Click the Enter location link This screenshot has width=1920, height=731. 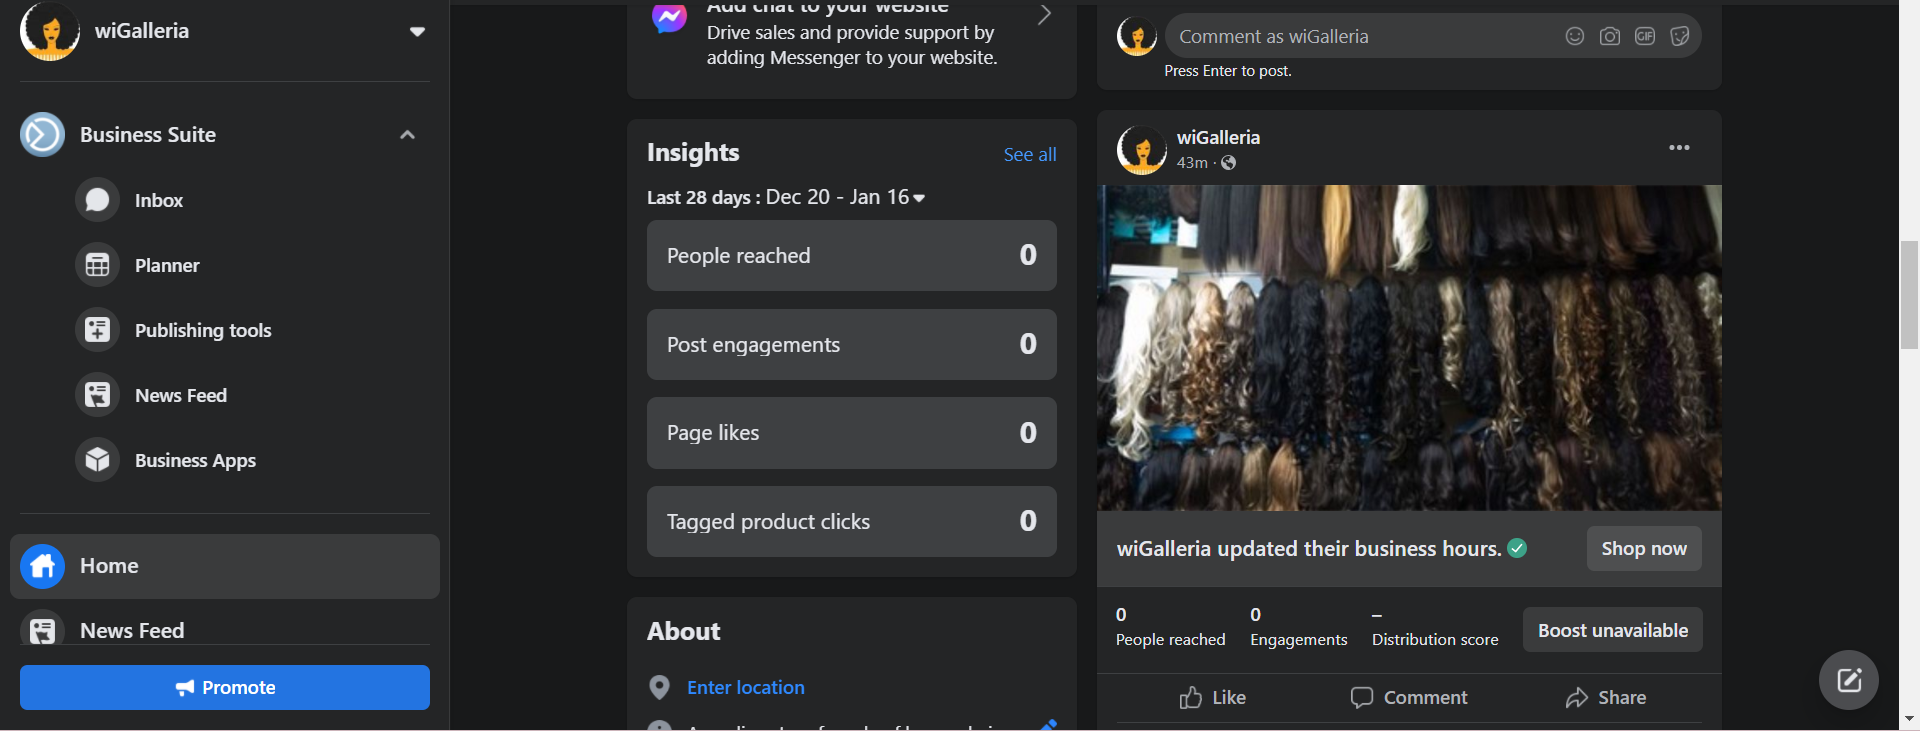pos(746,687)
